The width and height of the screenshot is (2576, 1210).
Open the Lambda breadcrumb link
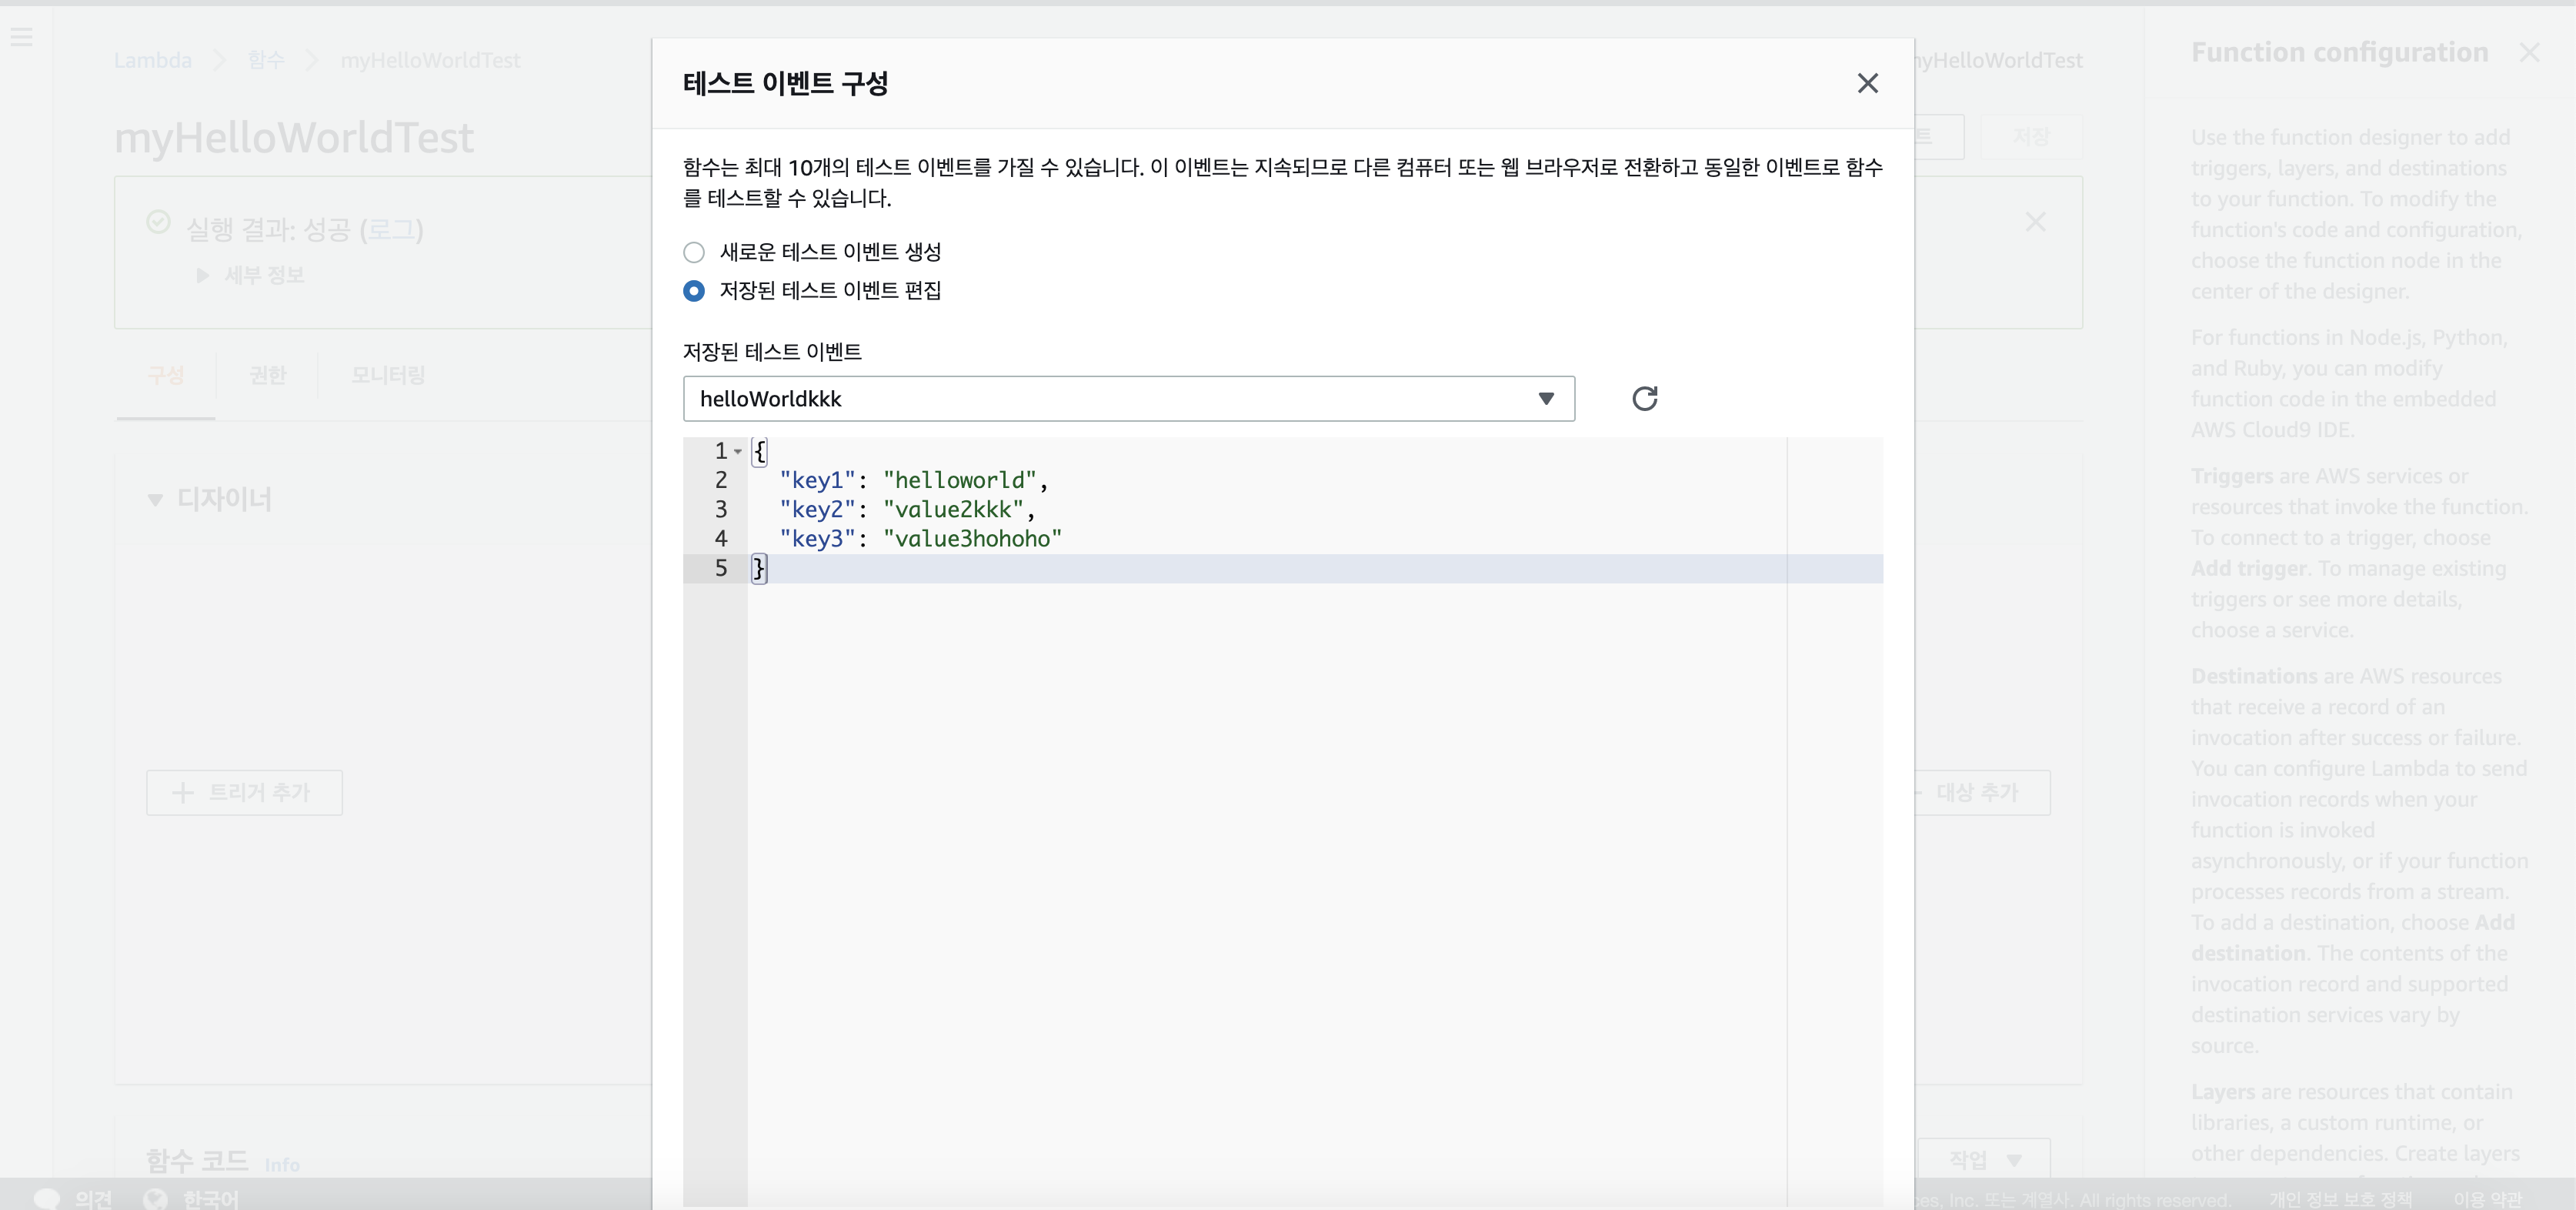tap(152, 60)
